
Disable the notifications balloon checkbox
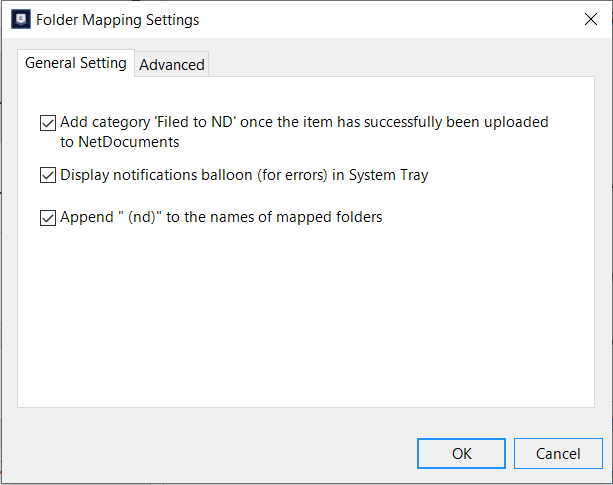coord(48,175)
